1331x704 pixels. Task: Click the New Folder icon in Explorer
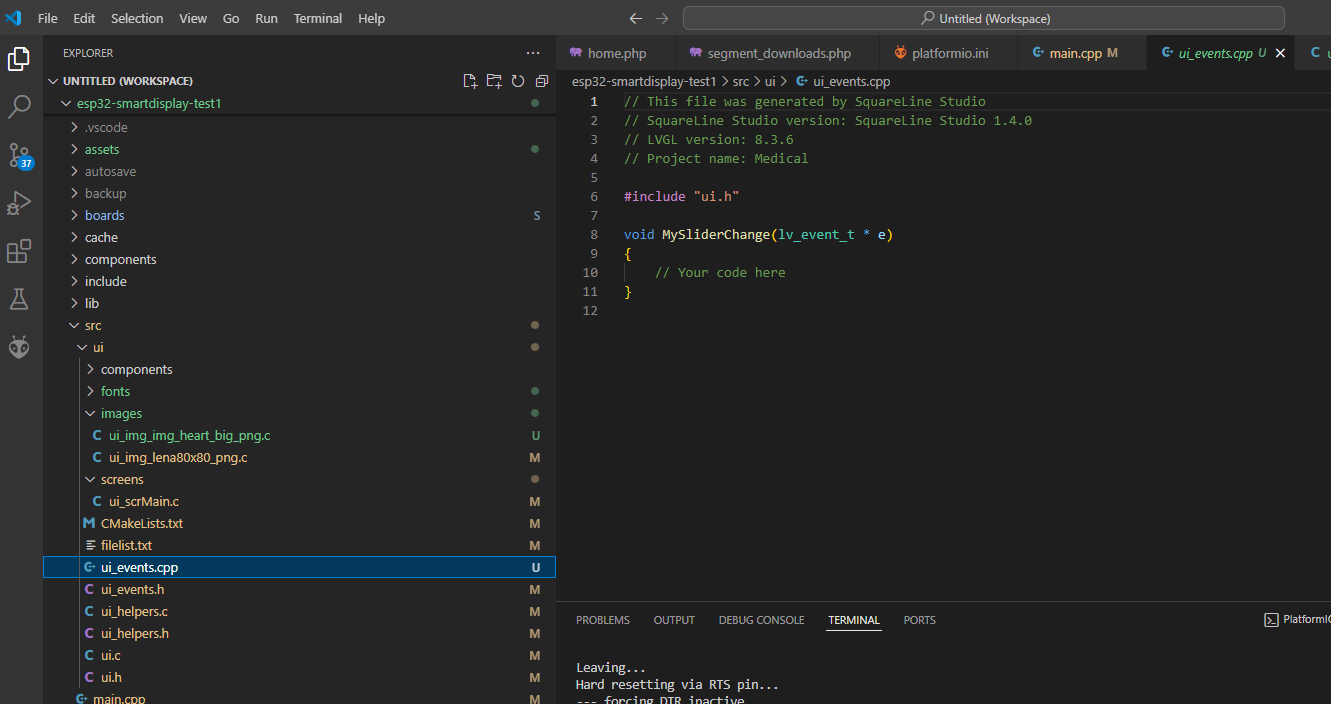[494, 81]
